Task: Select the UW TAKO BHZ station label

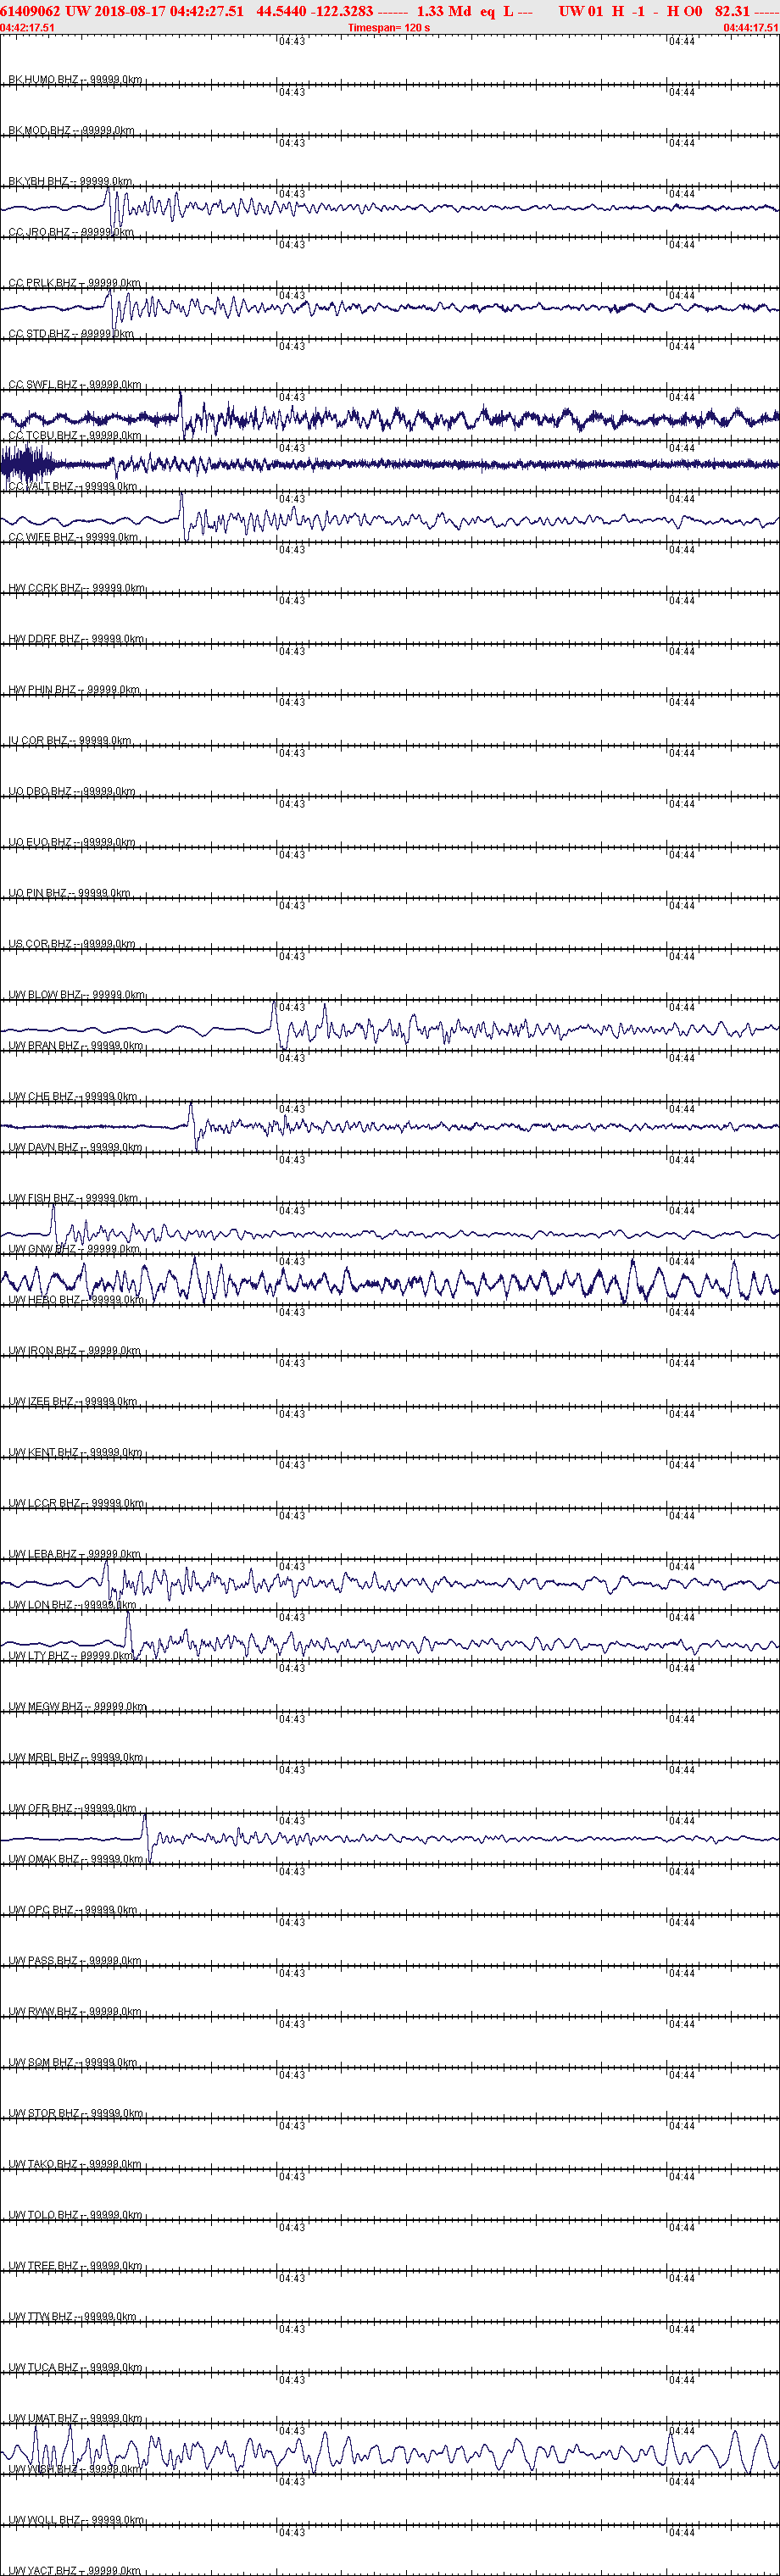Action: 76,2164
